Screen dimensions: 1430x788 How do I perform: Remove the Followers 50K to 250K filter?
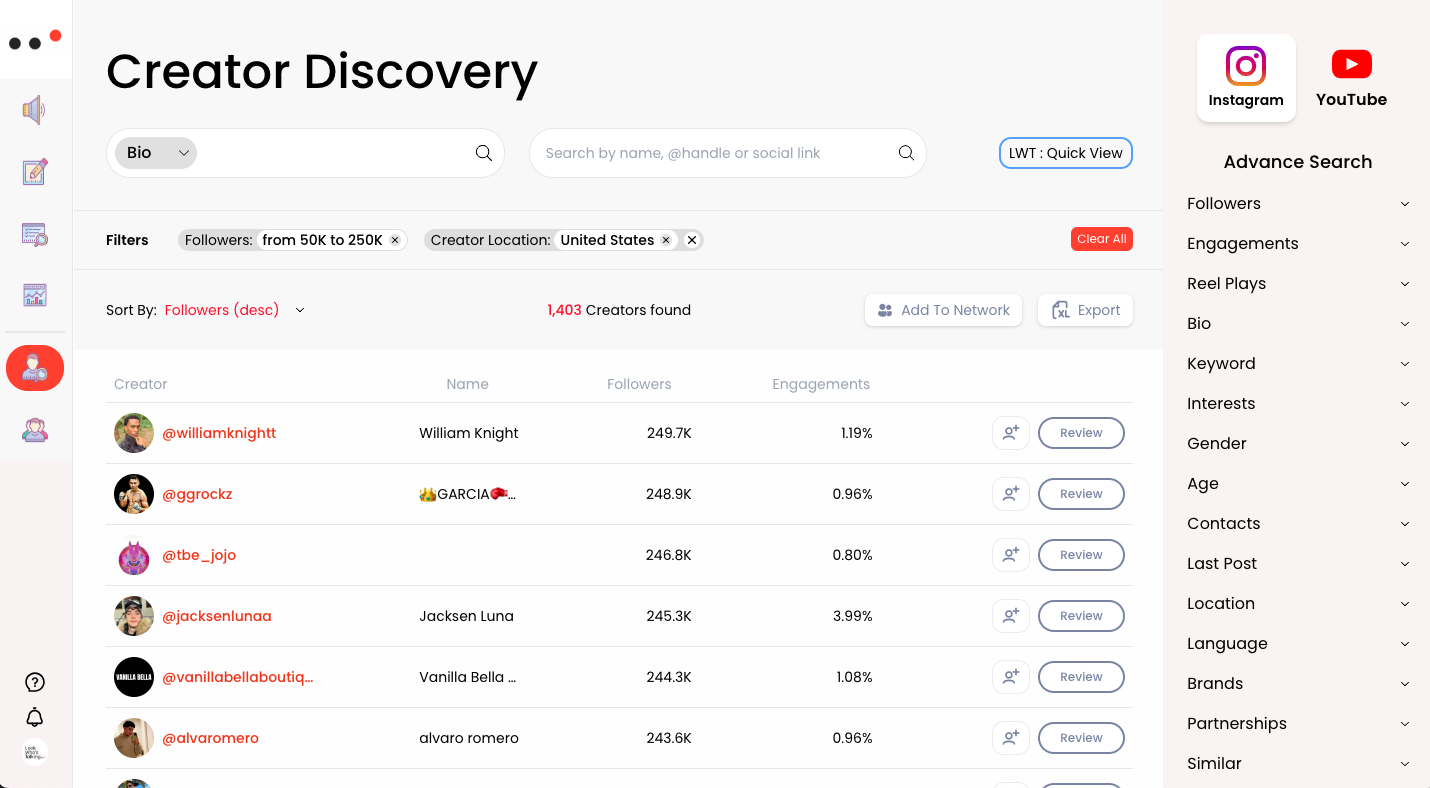[x=395, y=240]
